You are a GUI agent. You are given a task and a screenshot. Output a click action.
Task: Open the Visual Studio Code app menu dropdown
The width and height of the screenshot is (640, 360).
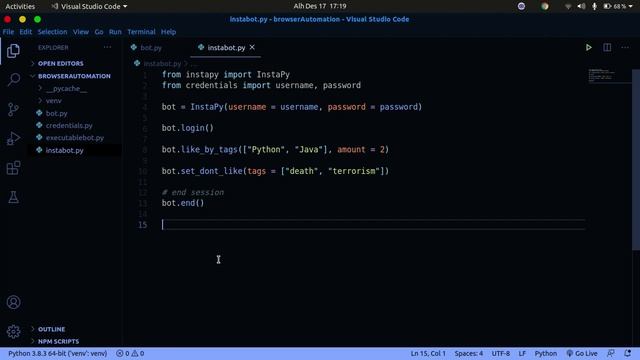(89, 7)
